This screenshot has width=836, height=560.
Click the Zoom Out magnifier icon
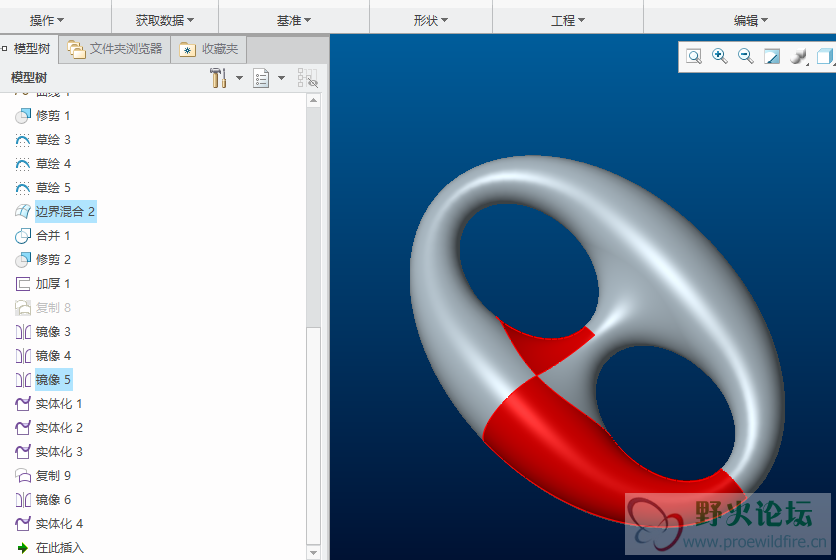745,56
